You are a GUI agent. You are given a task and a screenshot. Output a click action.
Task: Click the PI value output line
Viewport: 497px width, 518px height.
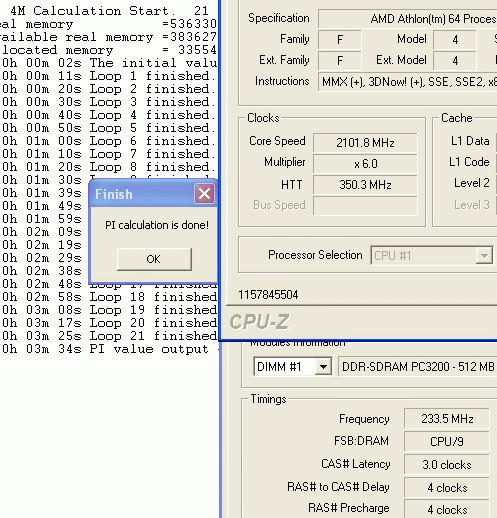pyautogui.click(x=109, y=349)
